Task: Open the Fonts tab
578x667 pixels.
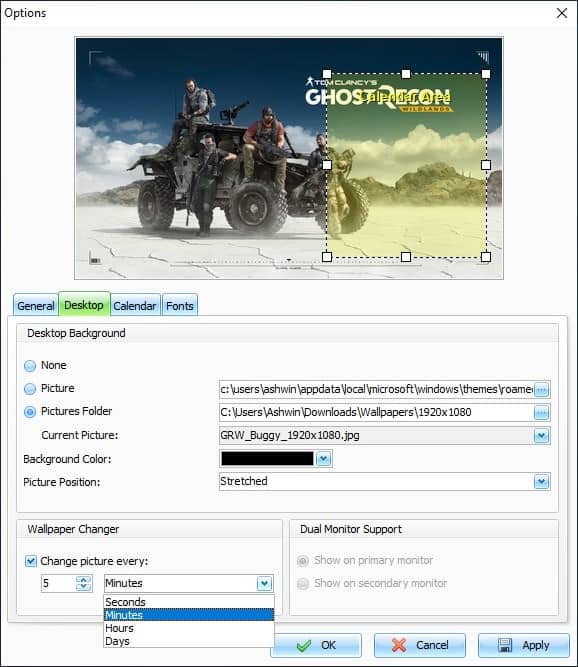Action: (179, 305)
